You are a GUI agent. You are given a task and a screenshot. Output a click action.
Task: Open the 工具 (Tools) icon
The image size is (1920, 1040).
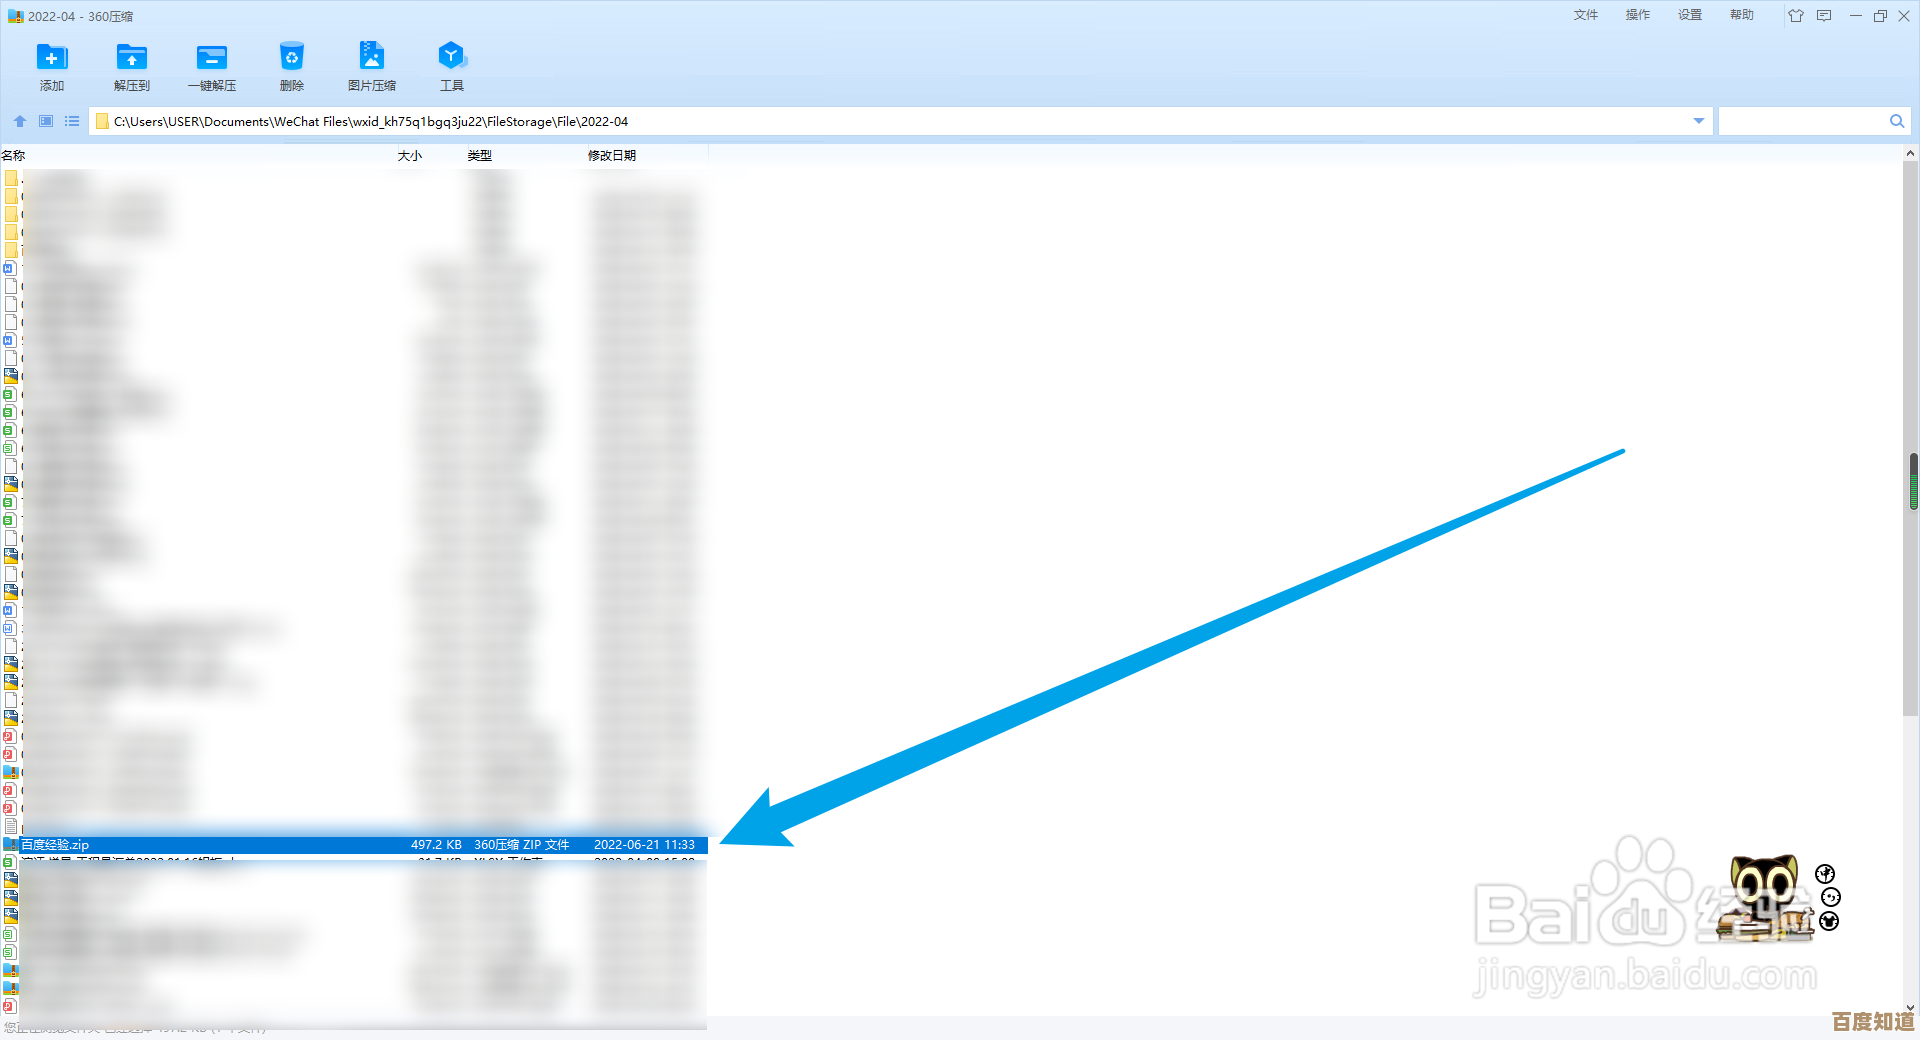coord(451,58)
